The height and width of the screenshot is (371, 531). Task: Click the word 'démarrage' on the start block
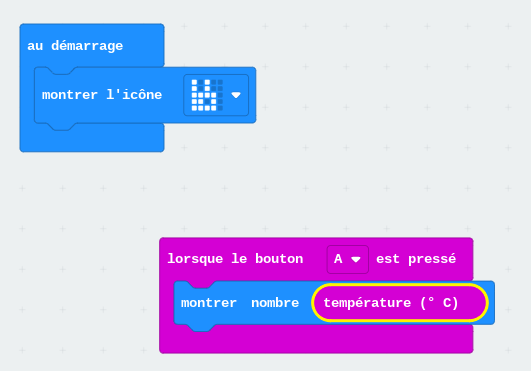coord(87,46)
